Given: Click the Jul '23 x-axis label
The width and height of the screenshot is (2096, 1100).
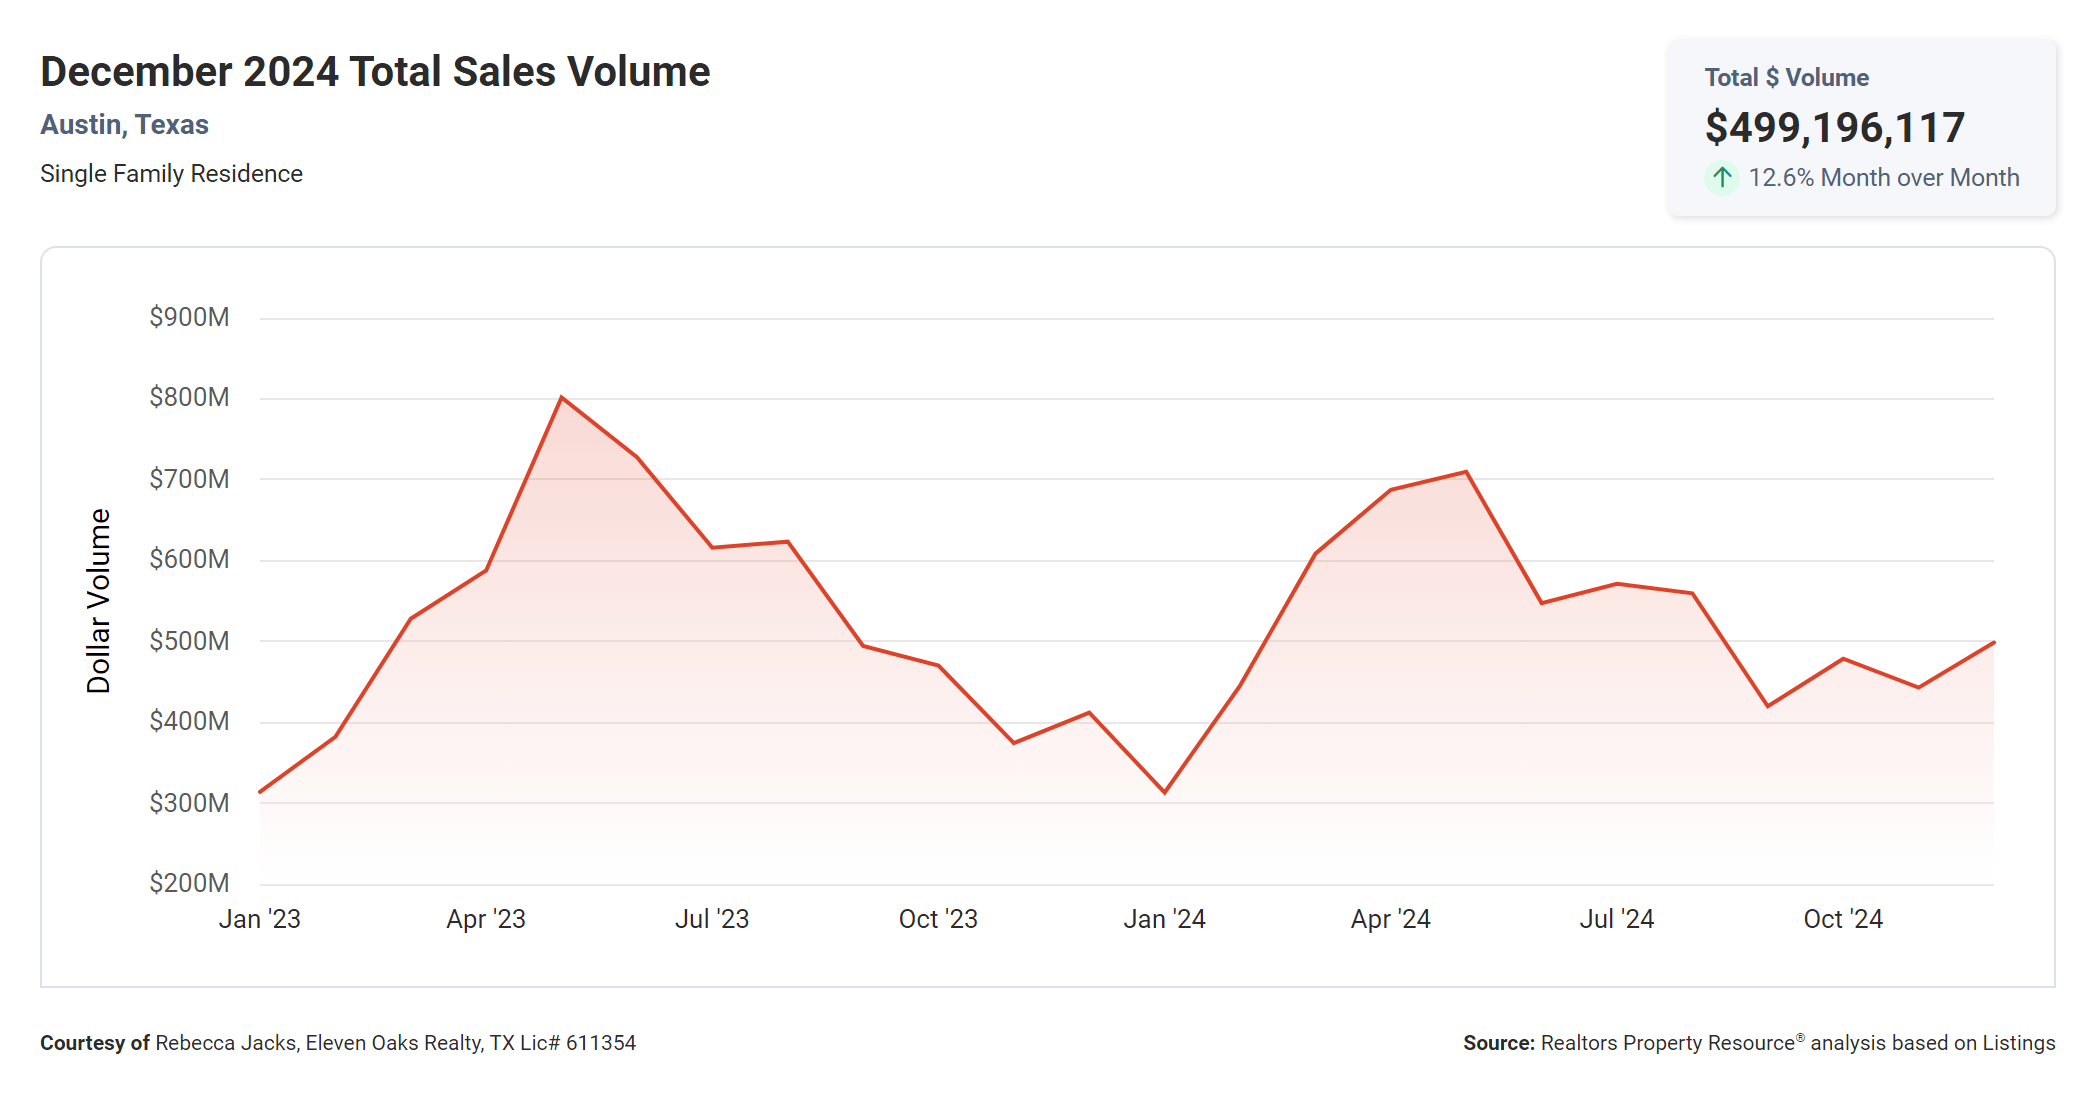Looking at the screenshot, I should click(x=711, y=919).
